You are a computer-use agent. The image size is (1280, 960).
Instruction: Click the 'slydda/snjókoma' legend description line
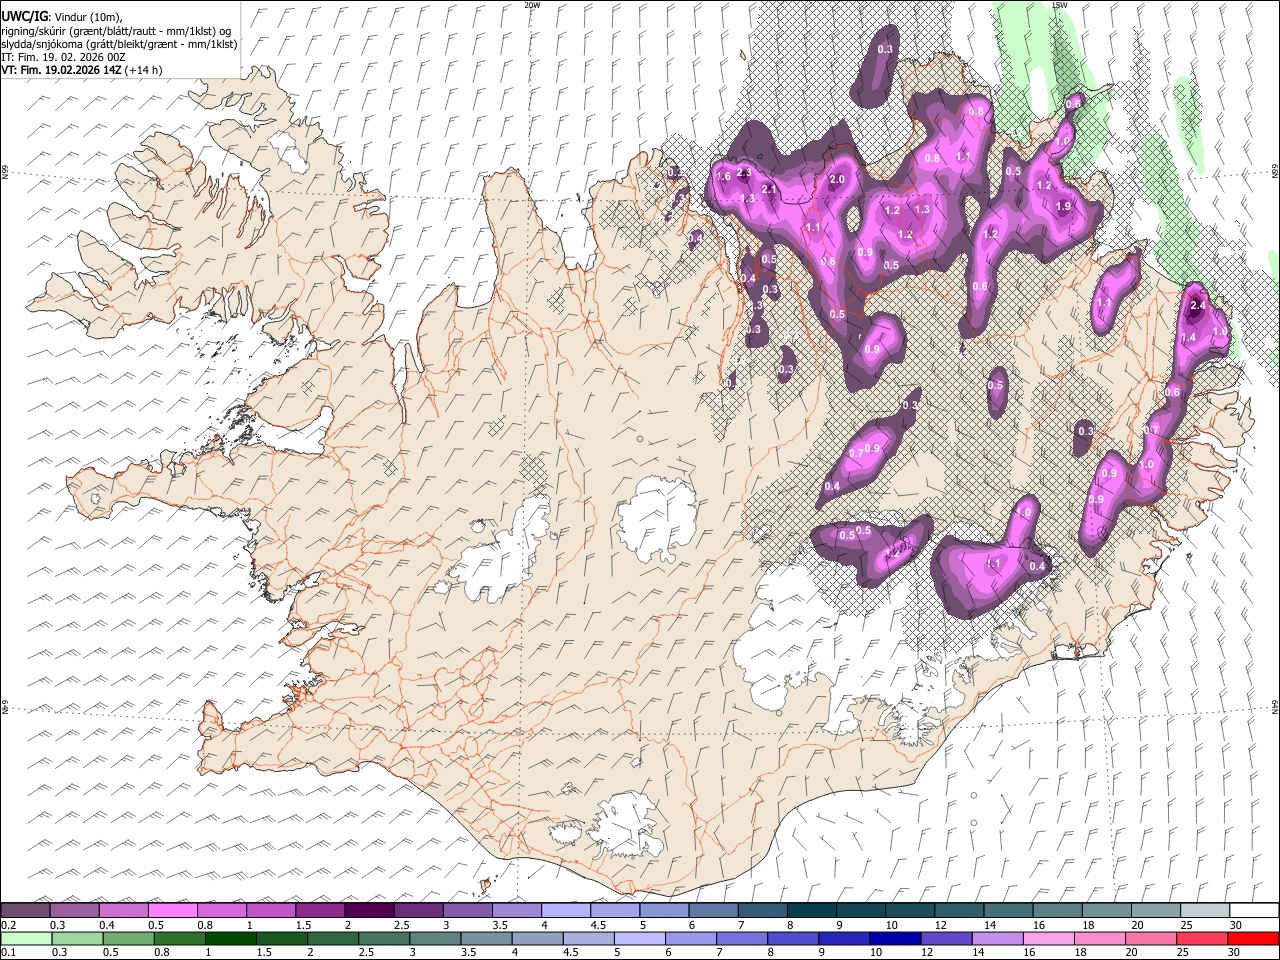(120, 44)
